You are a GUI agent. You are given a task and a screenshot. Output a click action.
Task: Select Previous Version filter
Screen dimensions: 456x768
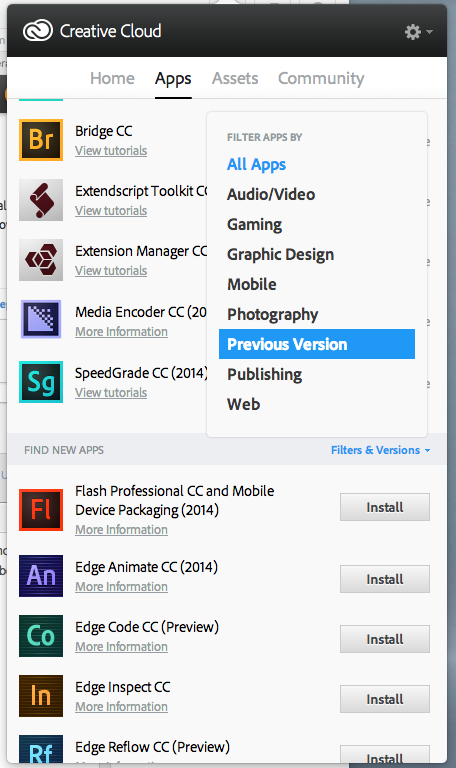point(317,344)
